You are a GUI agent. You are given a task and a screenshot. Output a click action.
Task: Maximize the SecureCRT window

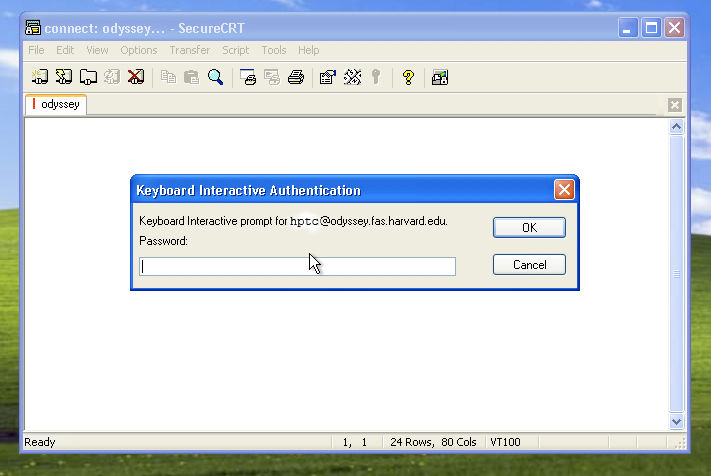(651, 28)
